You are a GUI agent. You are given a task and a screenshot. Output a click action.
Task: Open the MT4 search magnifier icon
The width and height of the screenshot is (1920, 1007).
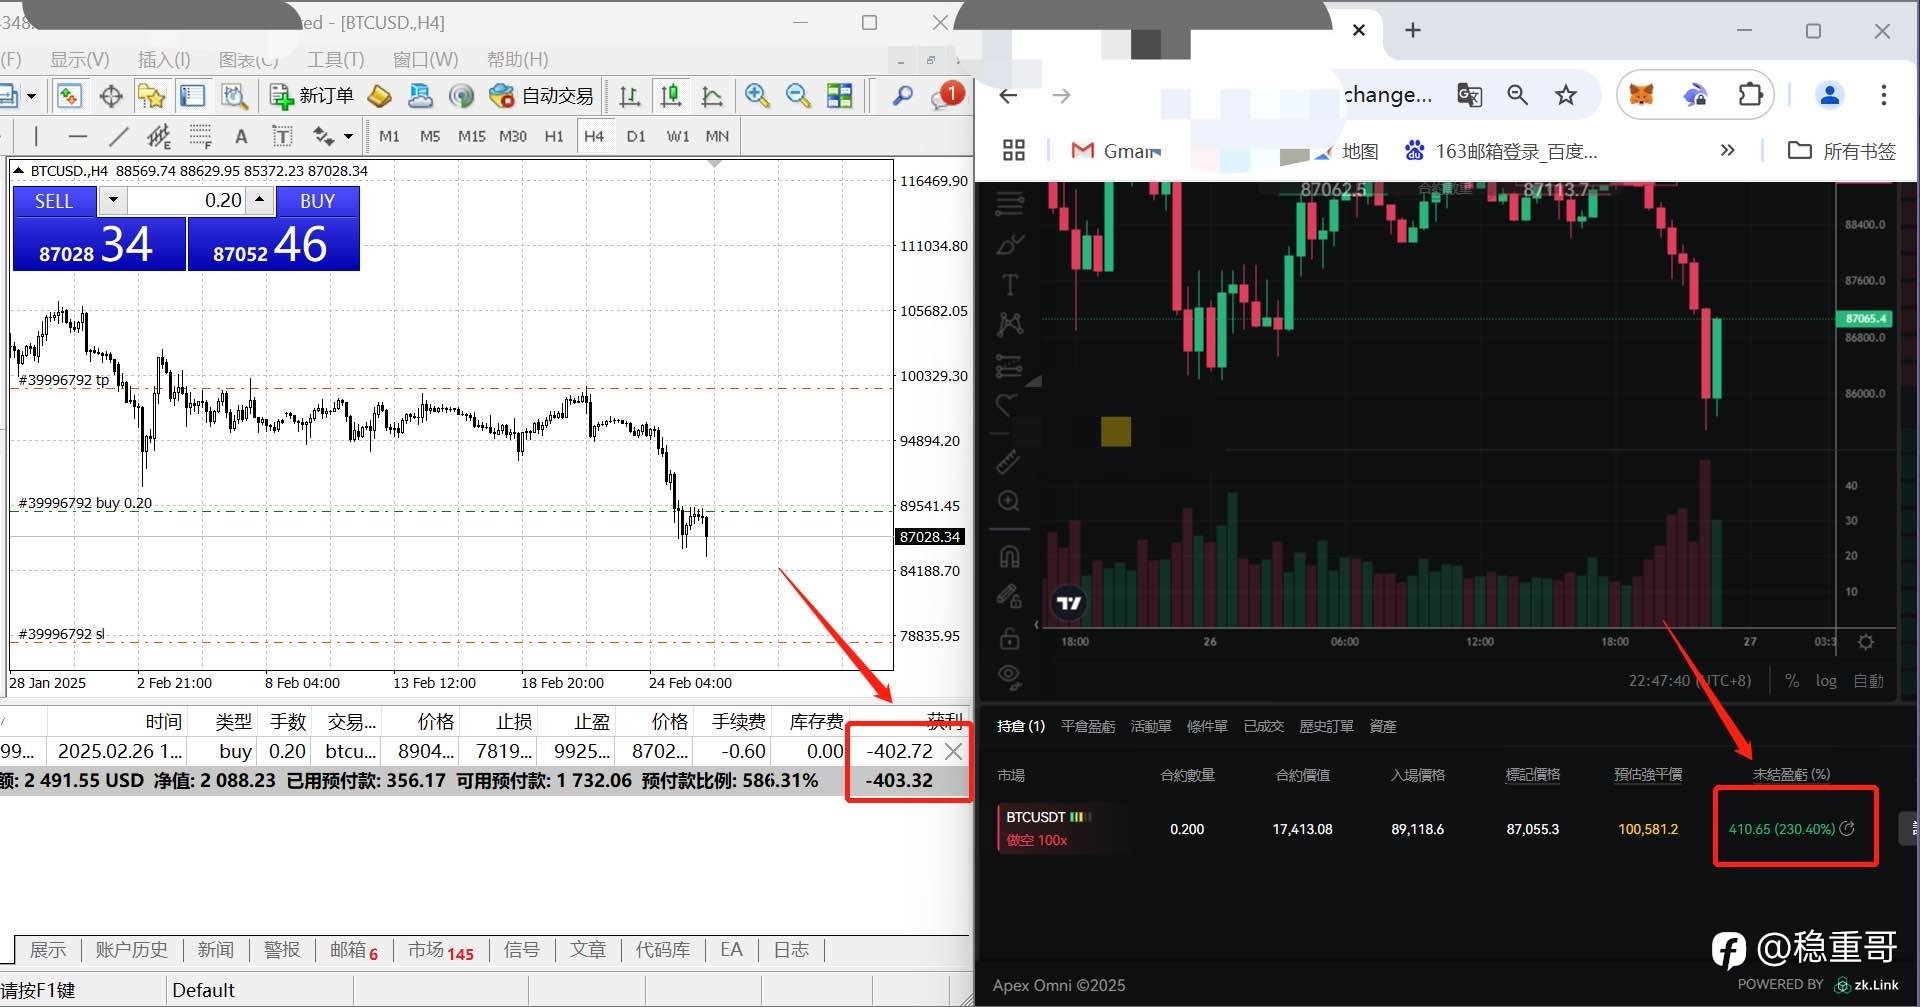click(902, 96)
